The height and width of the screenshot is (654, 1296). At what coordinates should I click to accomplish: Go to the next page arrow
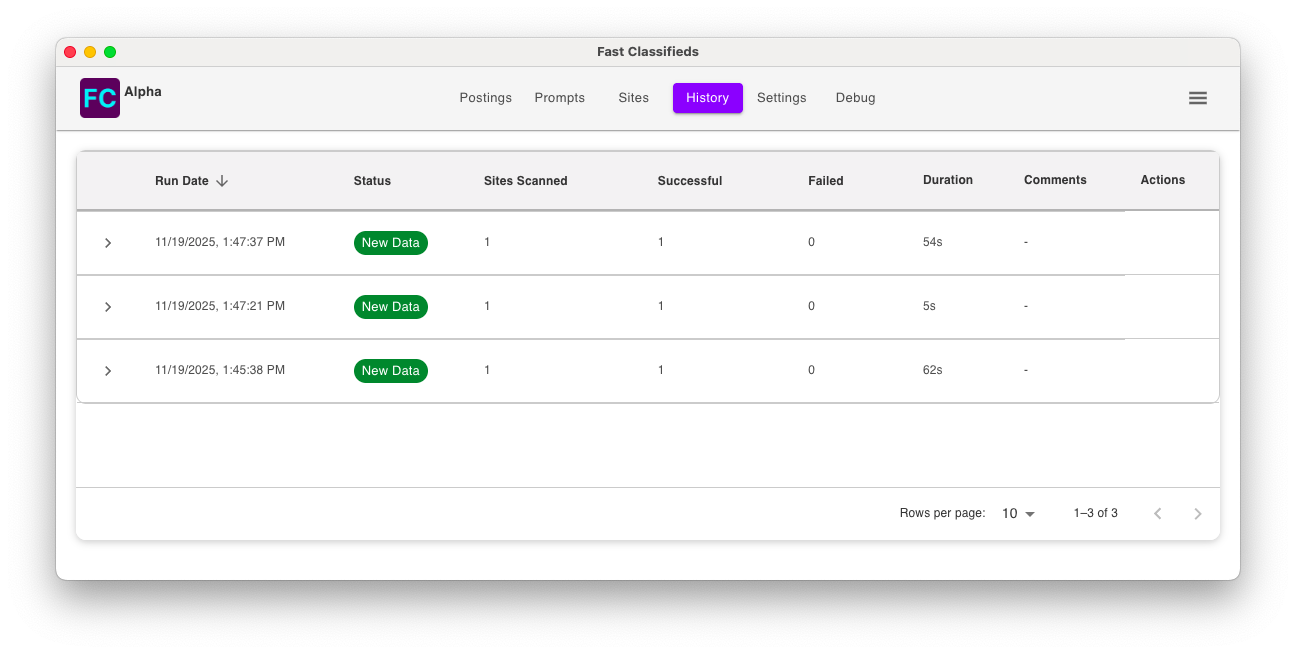1197,514
